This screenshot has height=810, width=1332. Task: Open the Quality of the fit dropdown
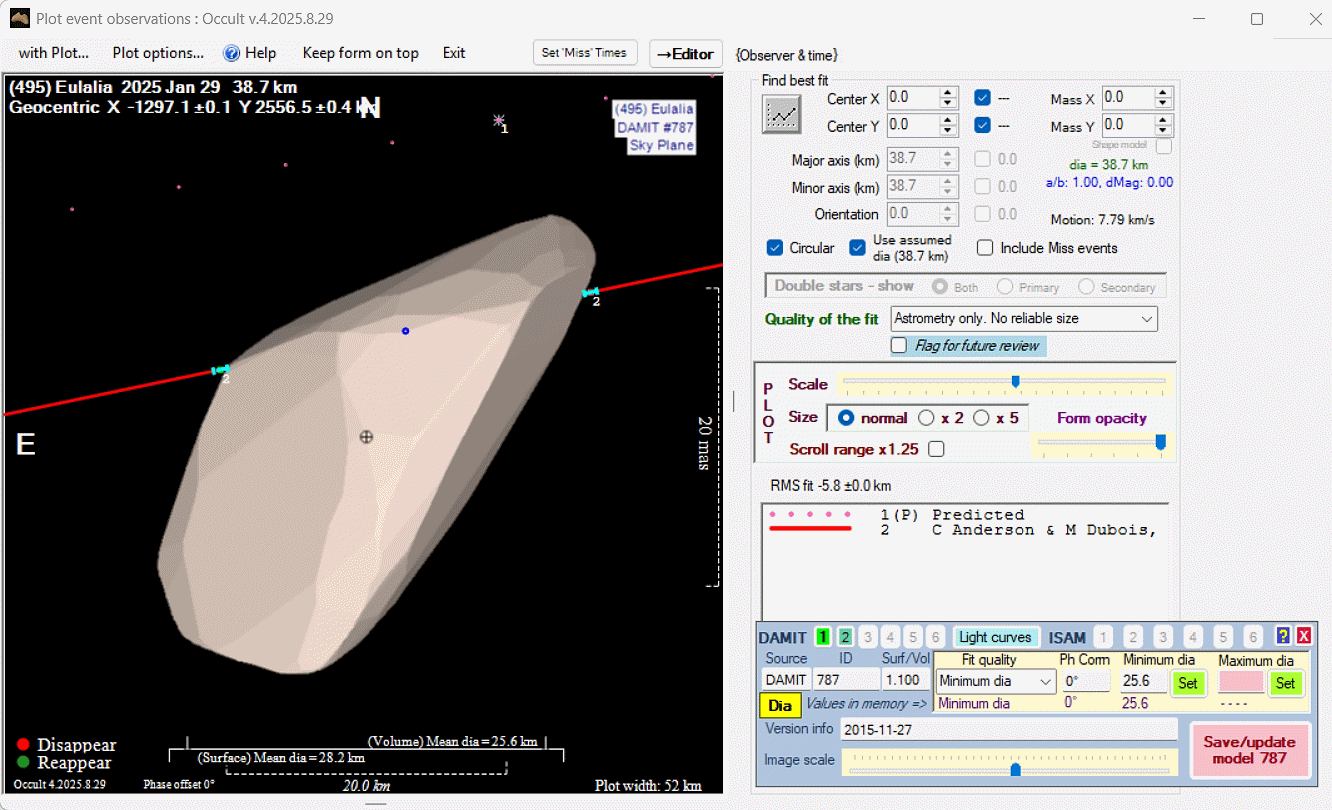click(x=1146, y=319)
